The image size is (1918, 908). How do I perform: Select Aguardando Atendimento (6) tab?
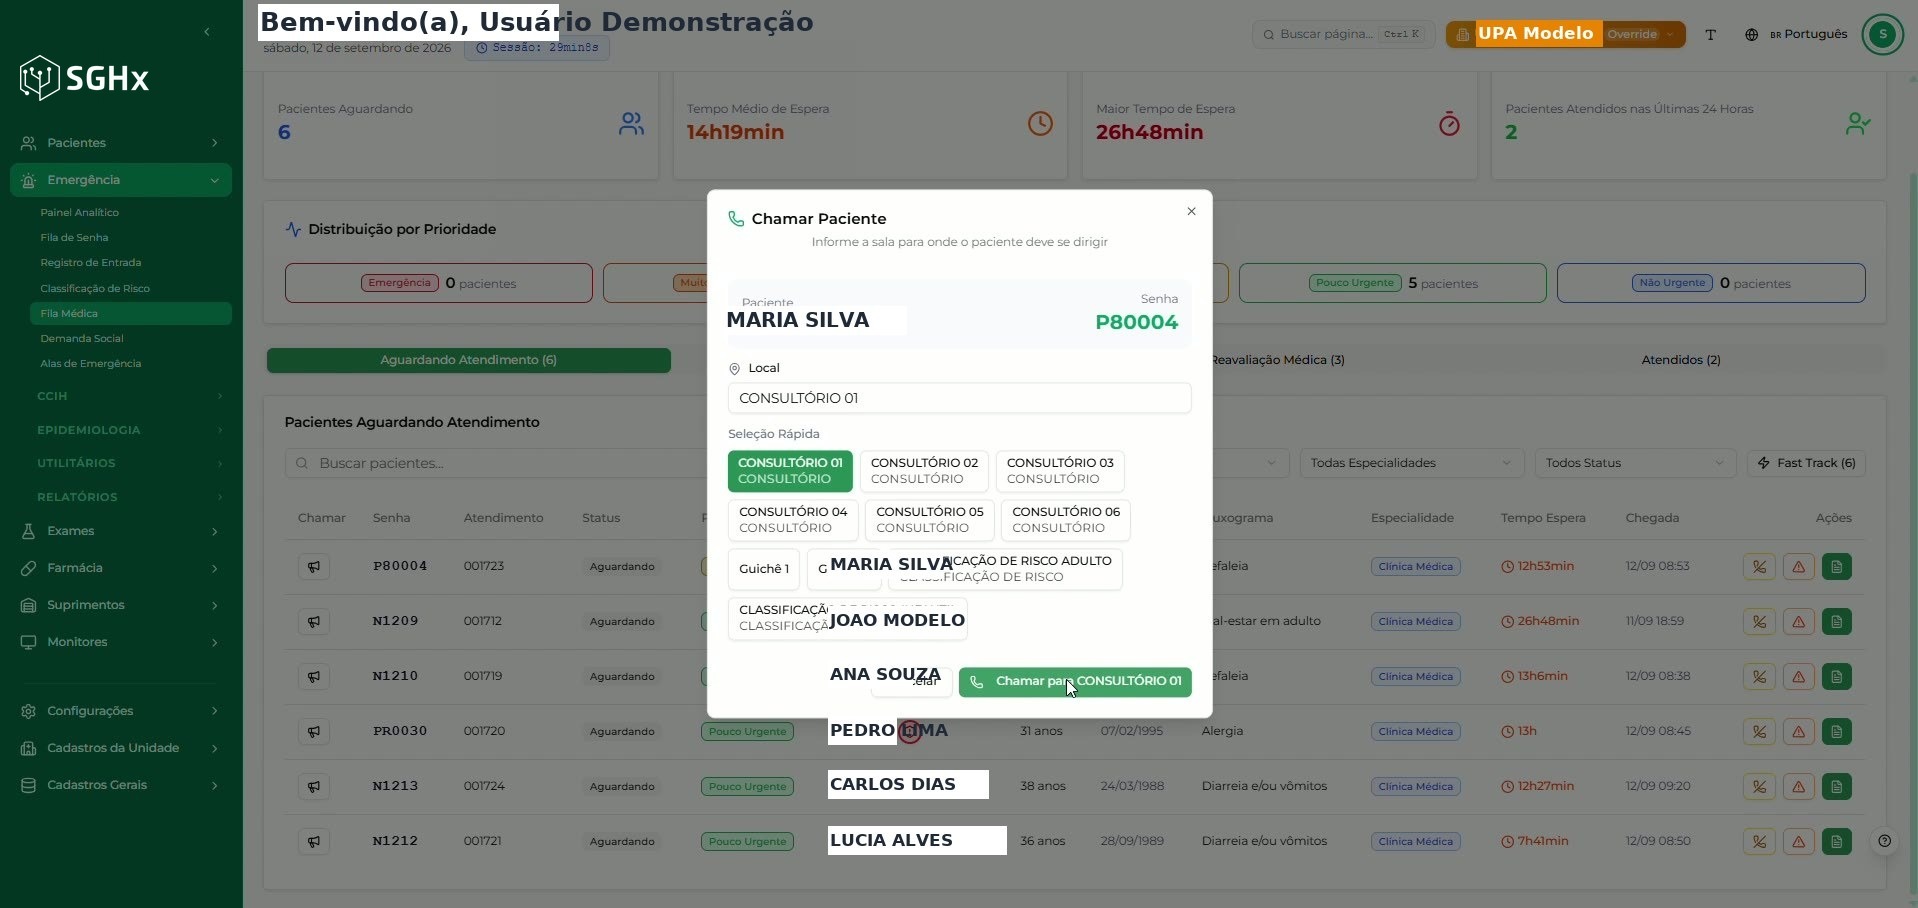[468, 360]
